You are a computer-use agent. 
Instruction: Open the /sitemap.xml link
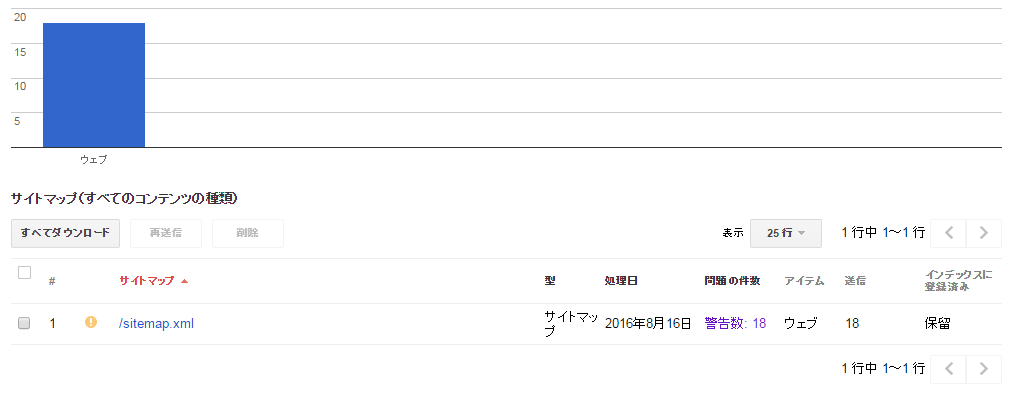click(x=156, y=324)
